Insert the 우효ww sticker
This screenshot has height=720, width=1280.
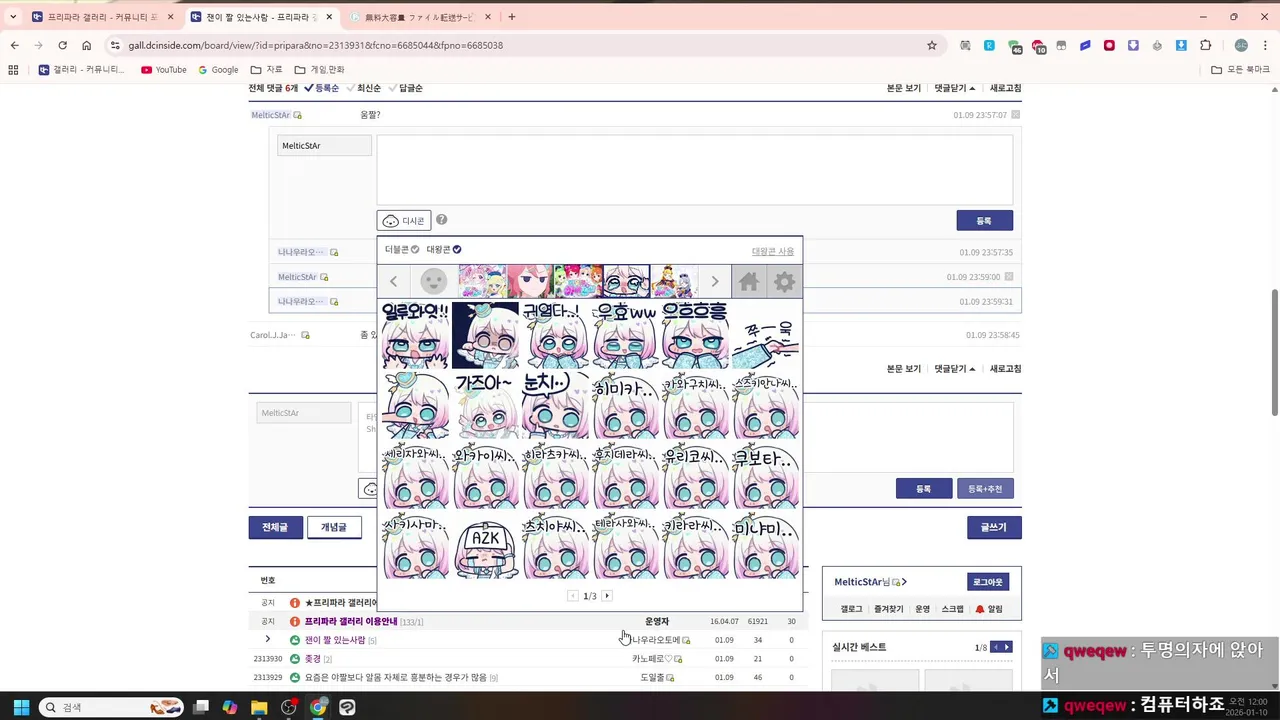(625, 336)
